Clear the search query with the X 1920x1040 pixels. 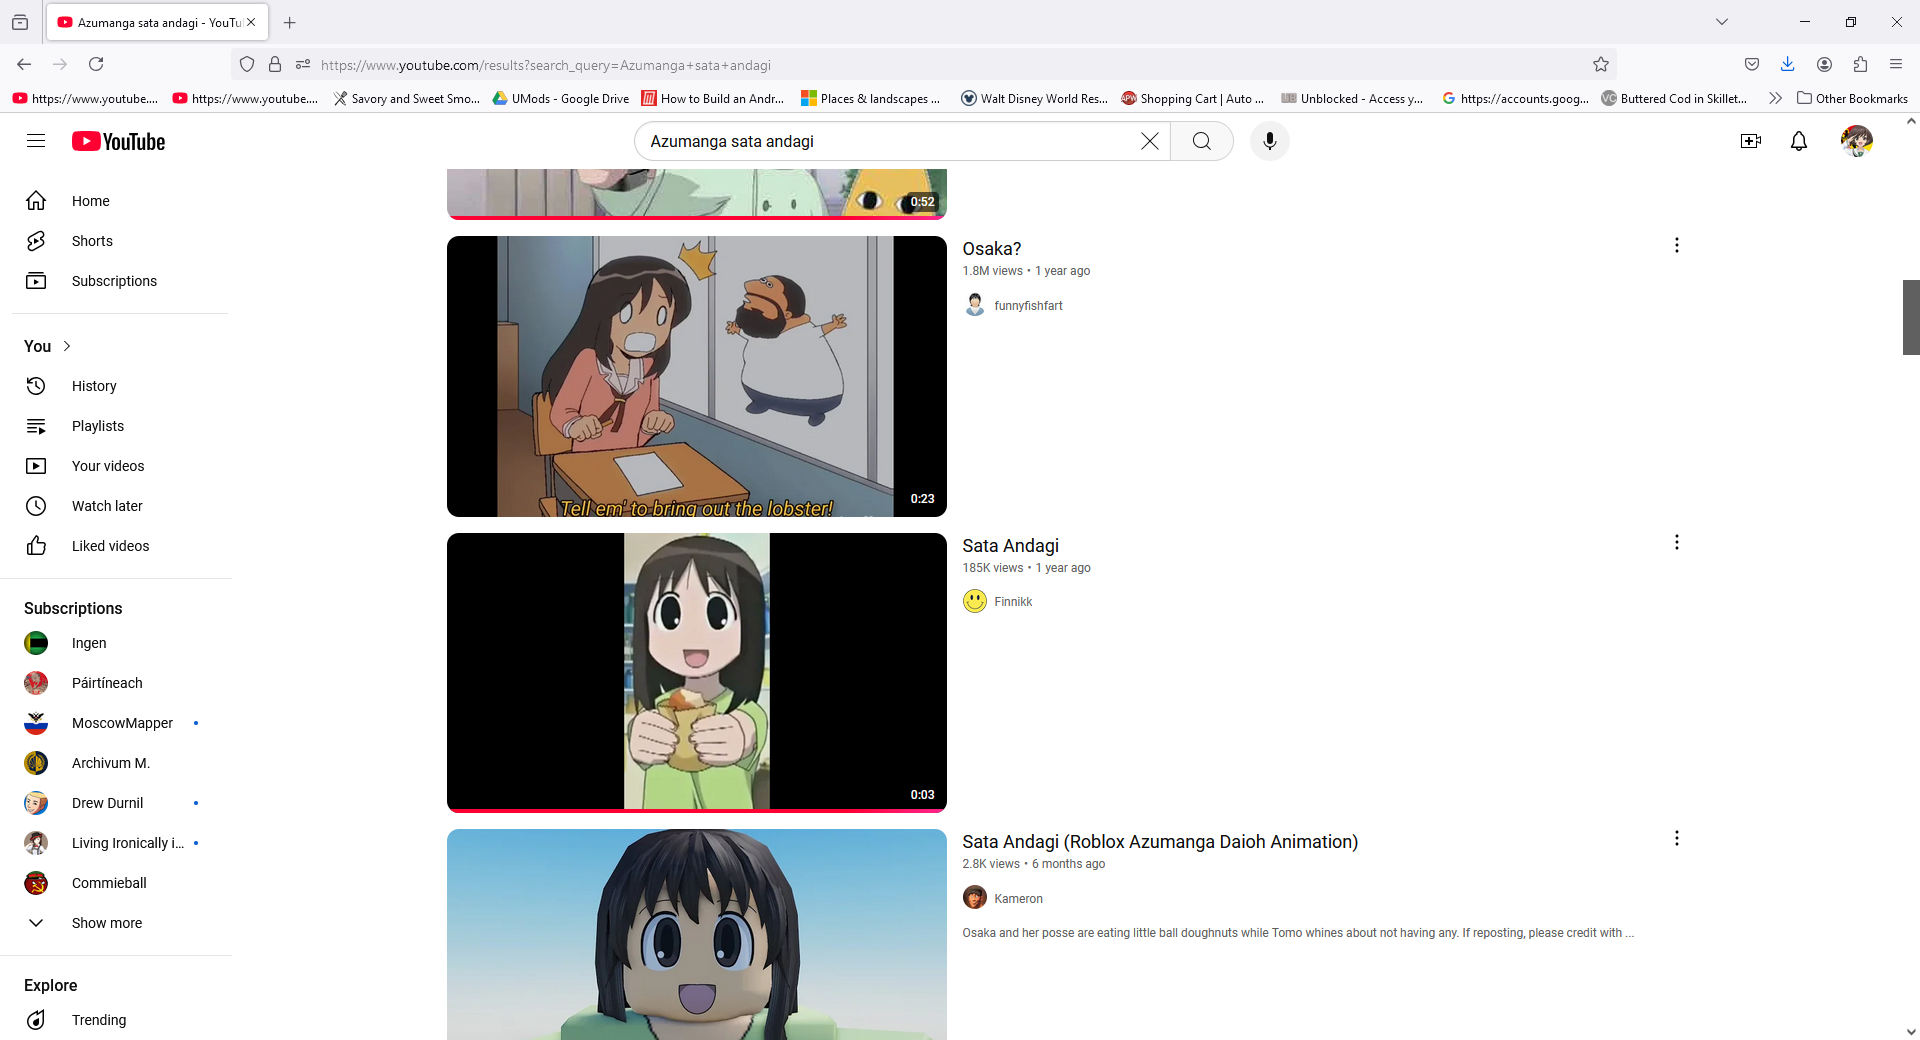1150,141
